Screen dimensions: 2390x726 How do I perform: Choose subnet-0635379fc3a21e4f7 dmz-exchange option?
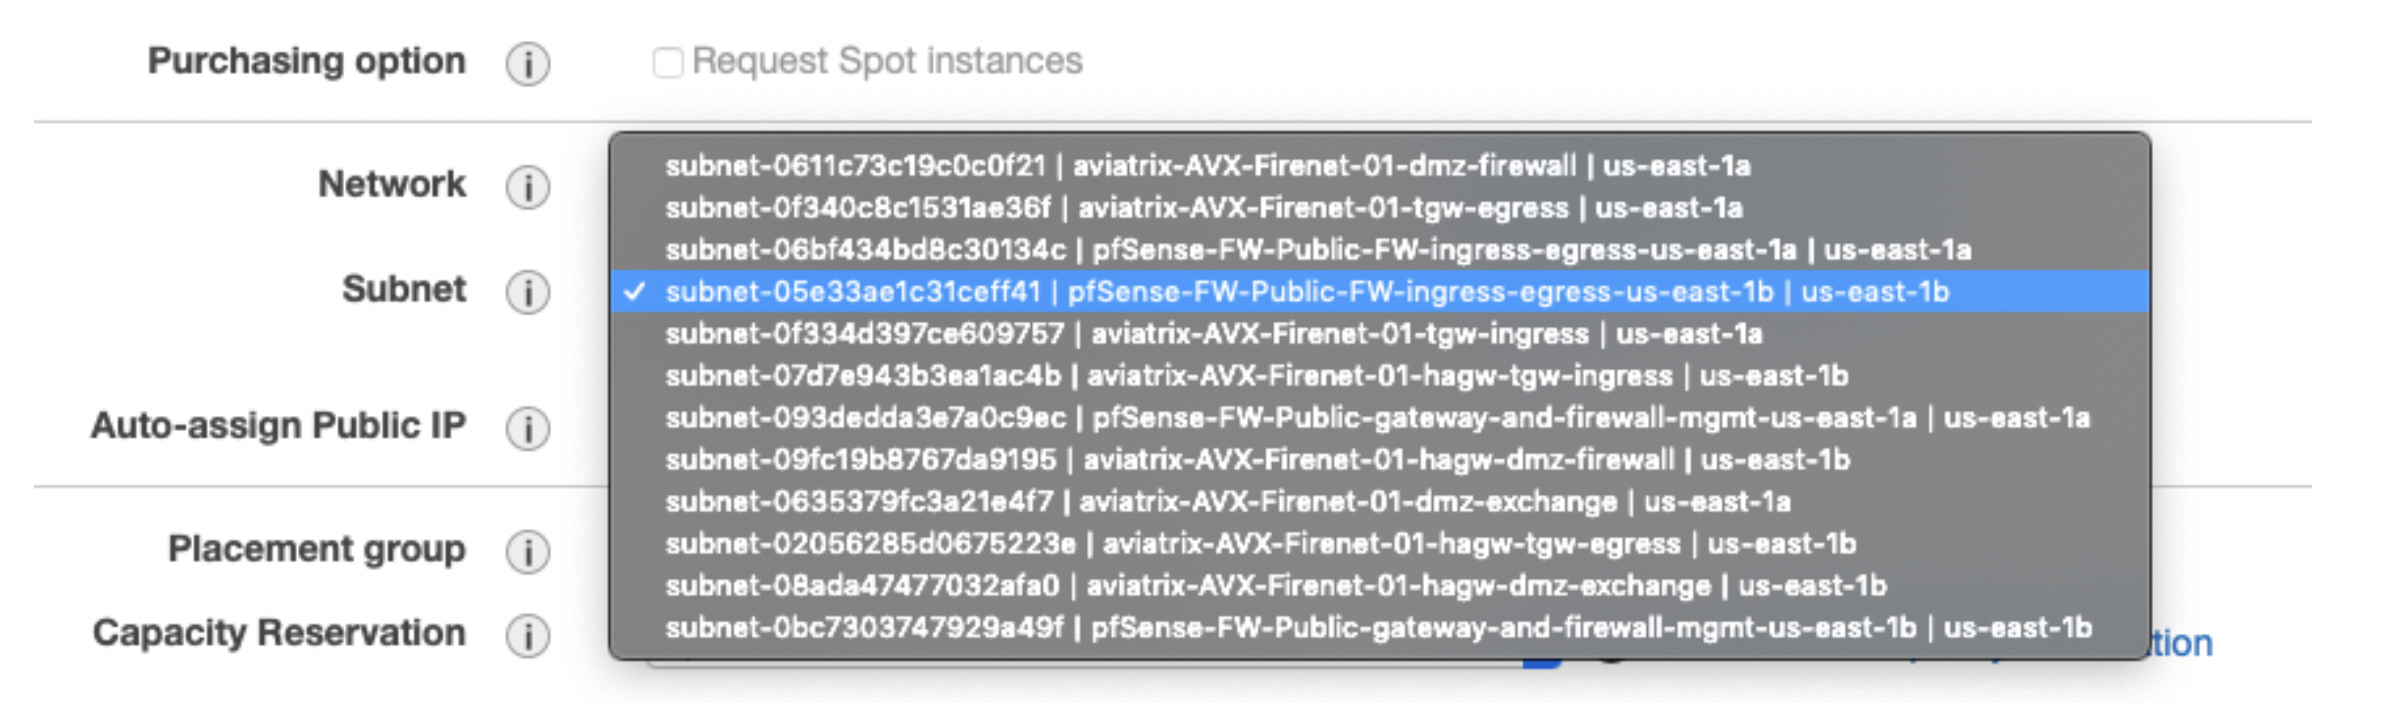[x=1227, y=502]
